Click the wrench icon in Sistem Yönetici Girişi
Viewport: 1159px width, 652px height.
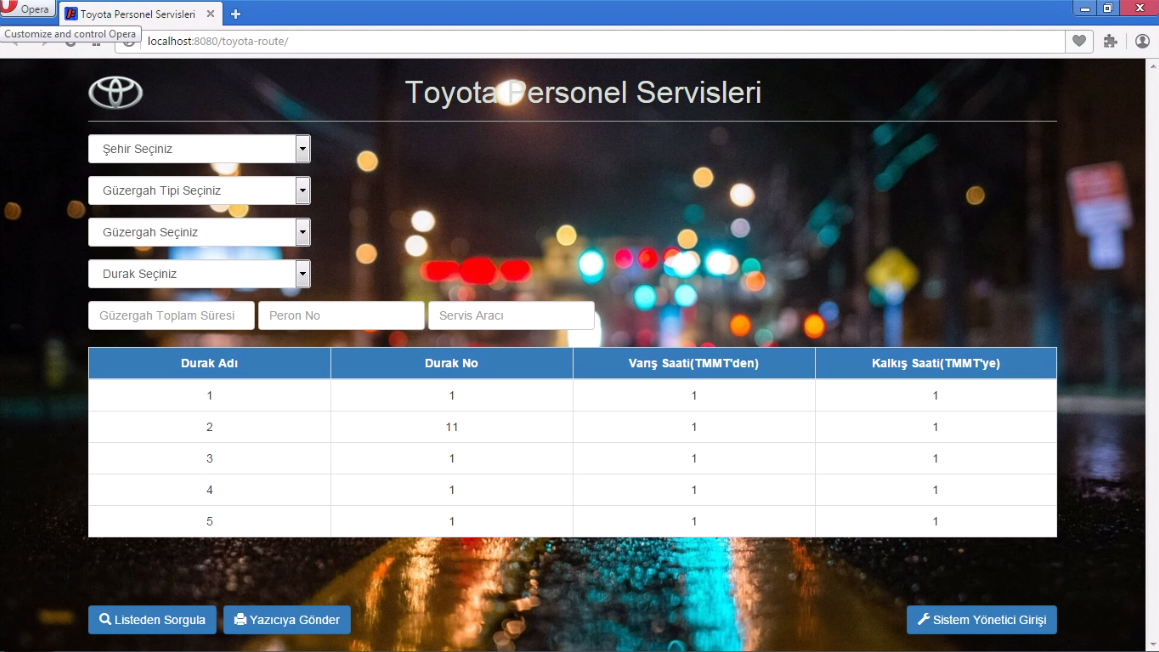click(x=923, y=619)
